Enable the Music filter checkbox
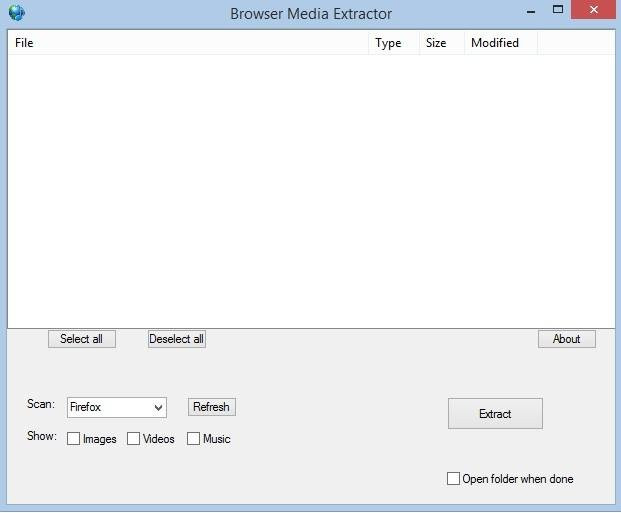 (x=193, y=439)
